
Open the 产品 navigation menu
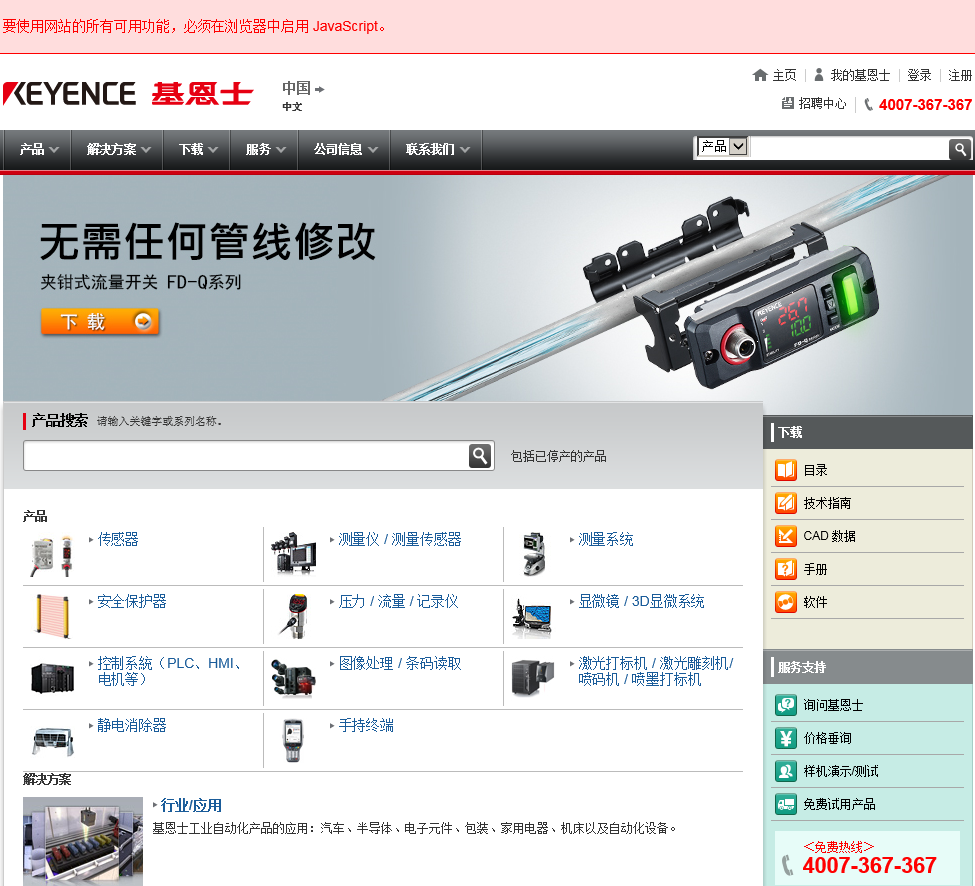(38, 149)
